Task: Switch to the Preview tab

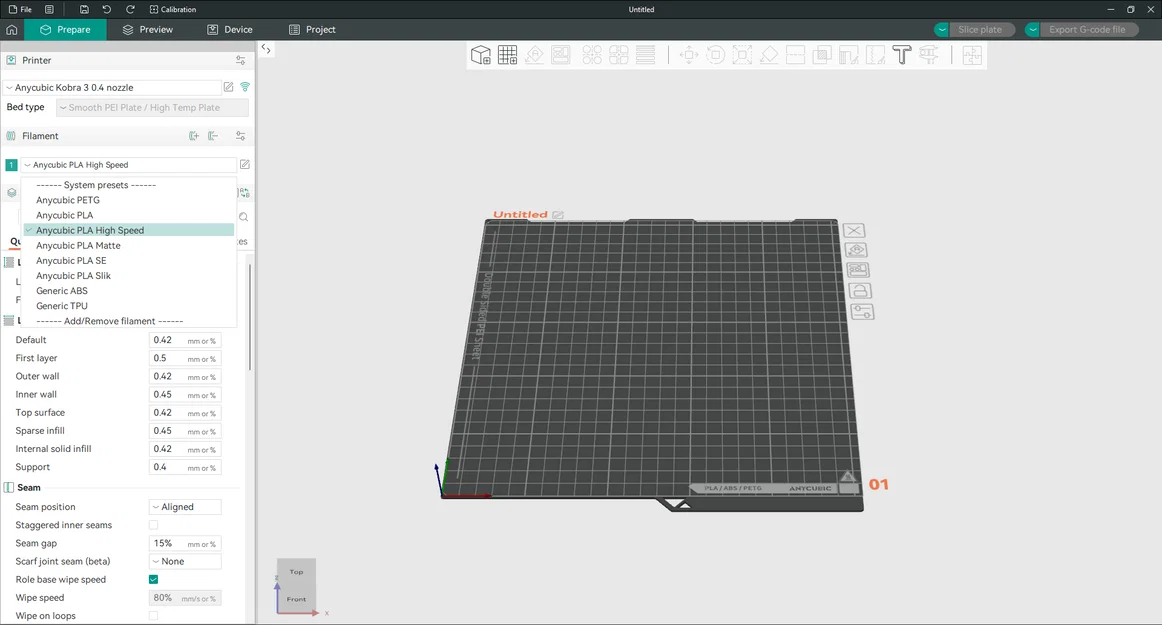Action: (147, 30)
